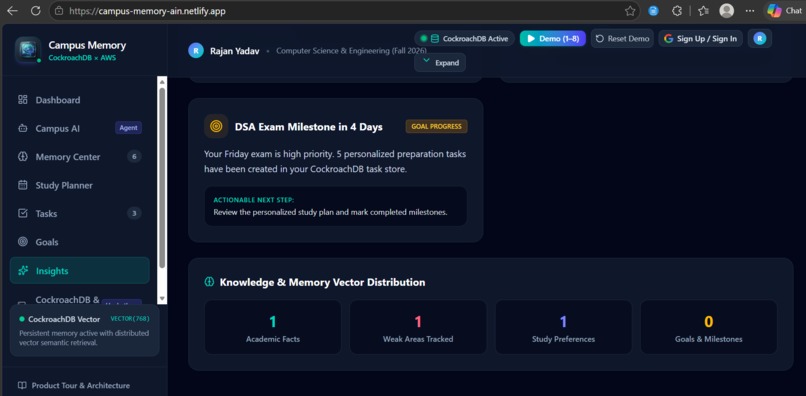Click the VECTOR(768) label
Screen dimensions: 806x396
click(130, 319)
